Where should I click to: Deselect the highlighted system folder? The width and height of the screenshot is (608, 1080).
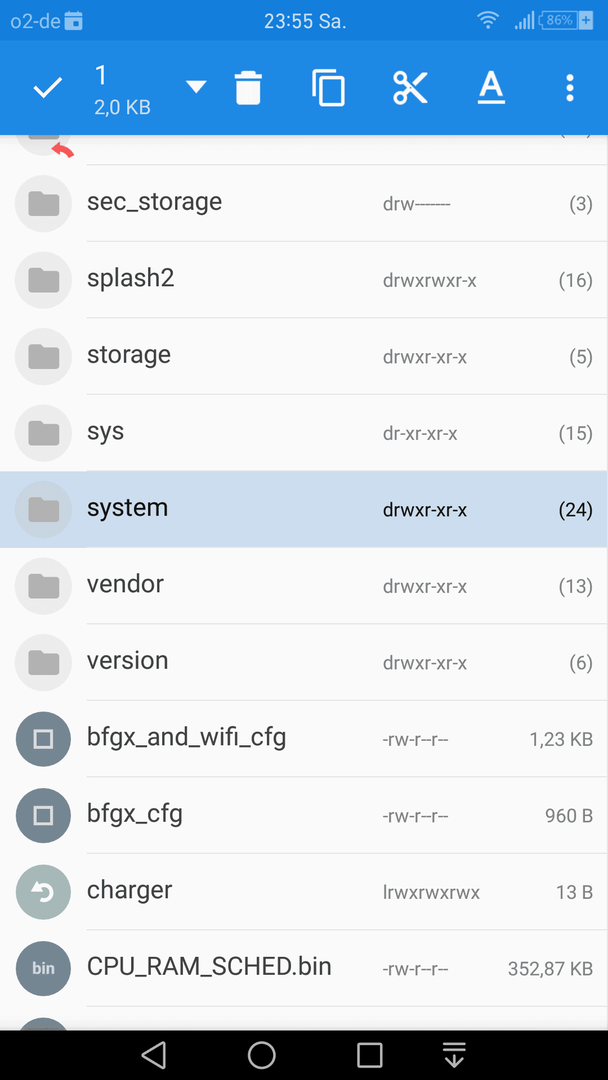(x=304, y=510)
